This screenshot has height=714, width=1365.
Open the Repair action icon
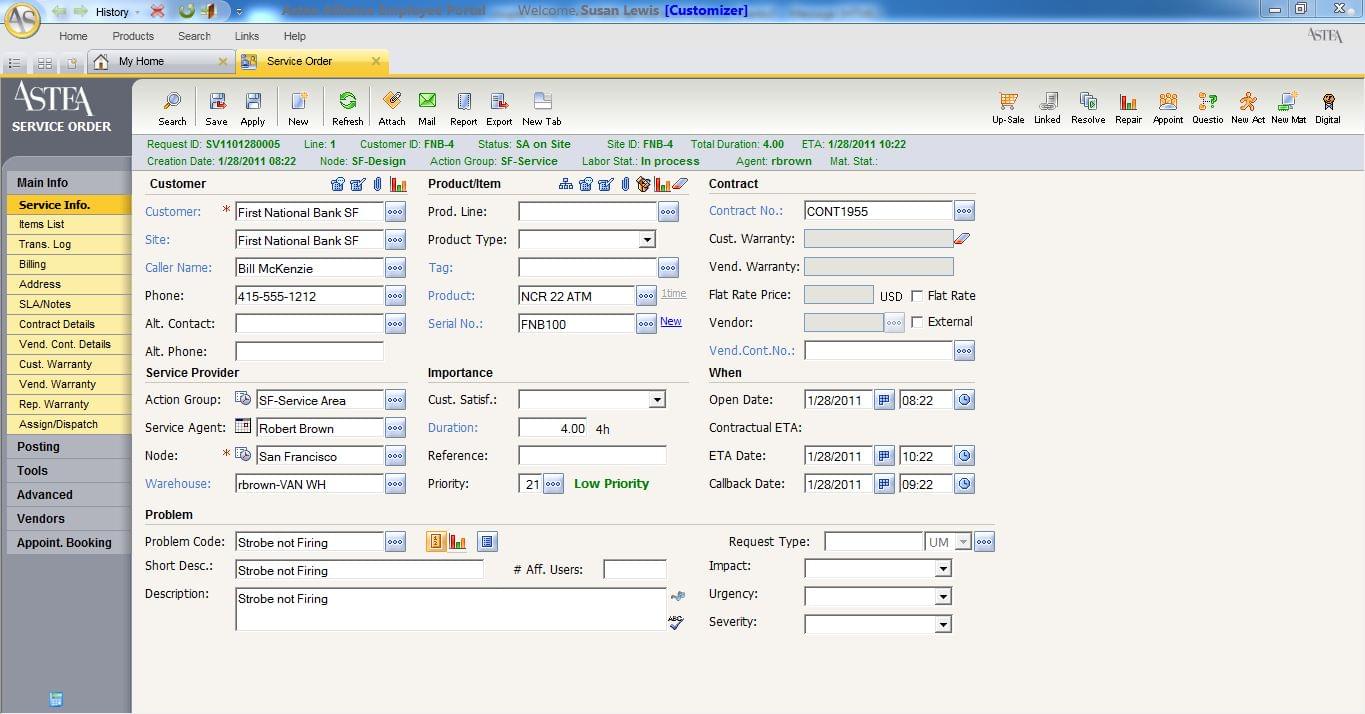click(x=1128, y=103)
